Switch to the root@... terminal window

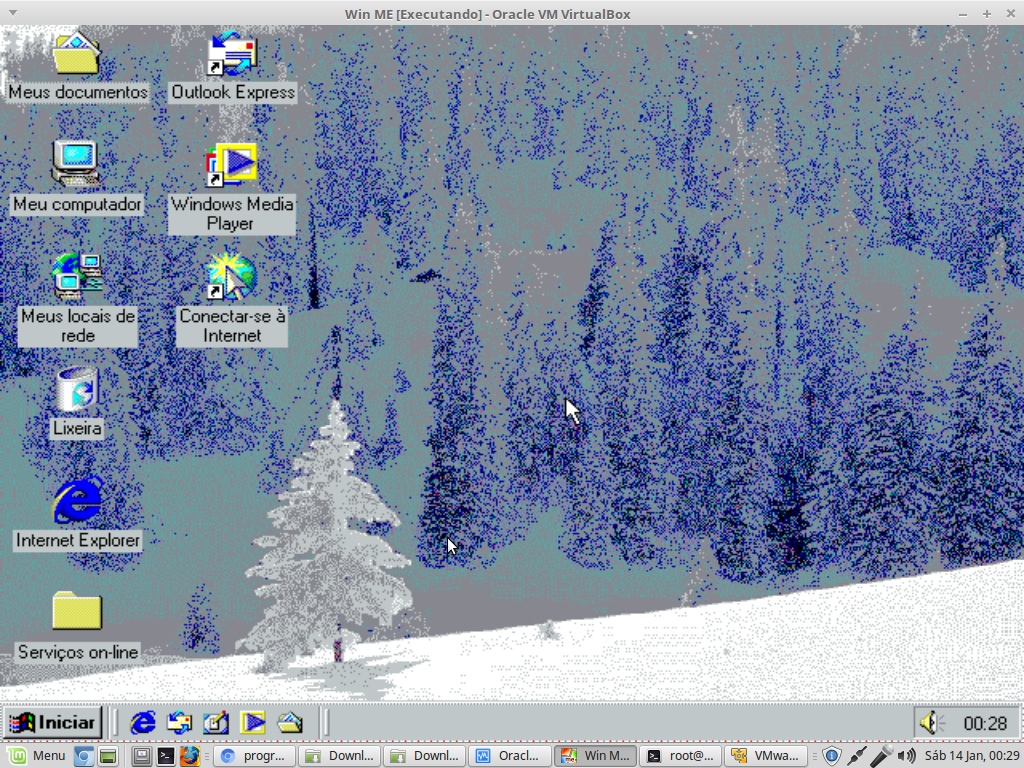680,756
